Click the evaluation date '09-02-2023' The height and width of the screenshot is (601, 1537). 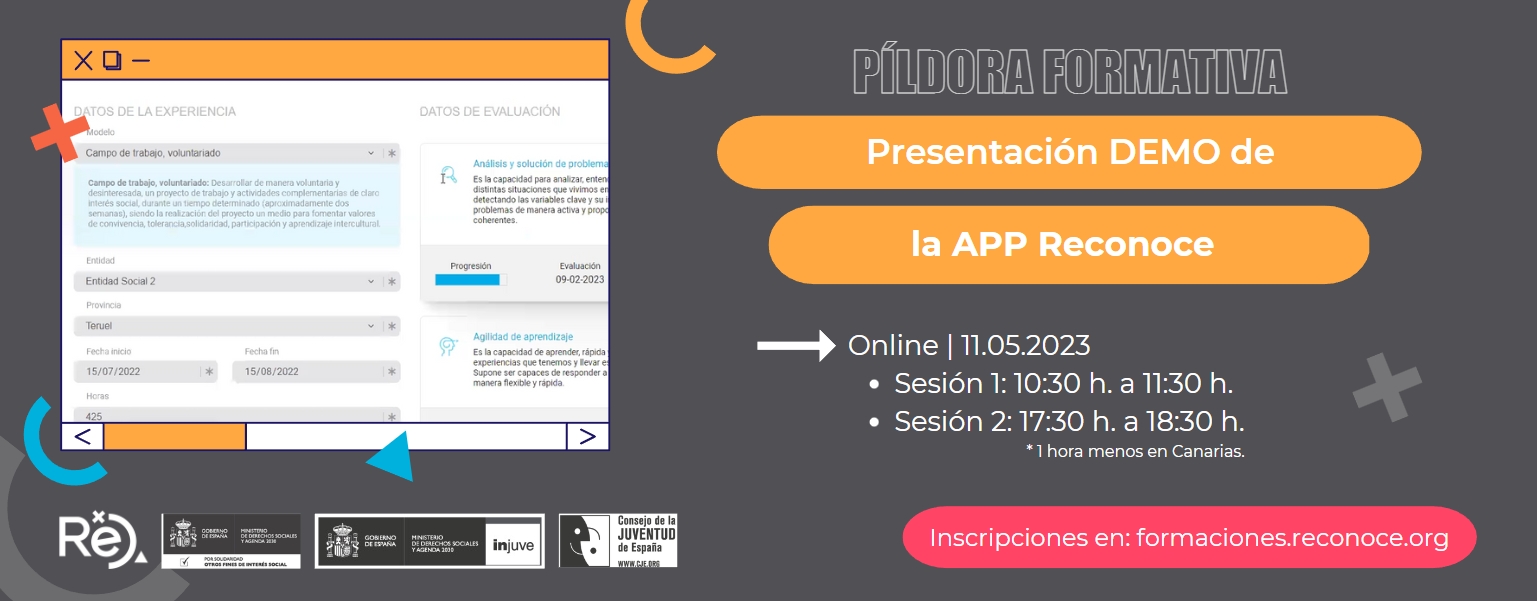point(581,280)
